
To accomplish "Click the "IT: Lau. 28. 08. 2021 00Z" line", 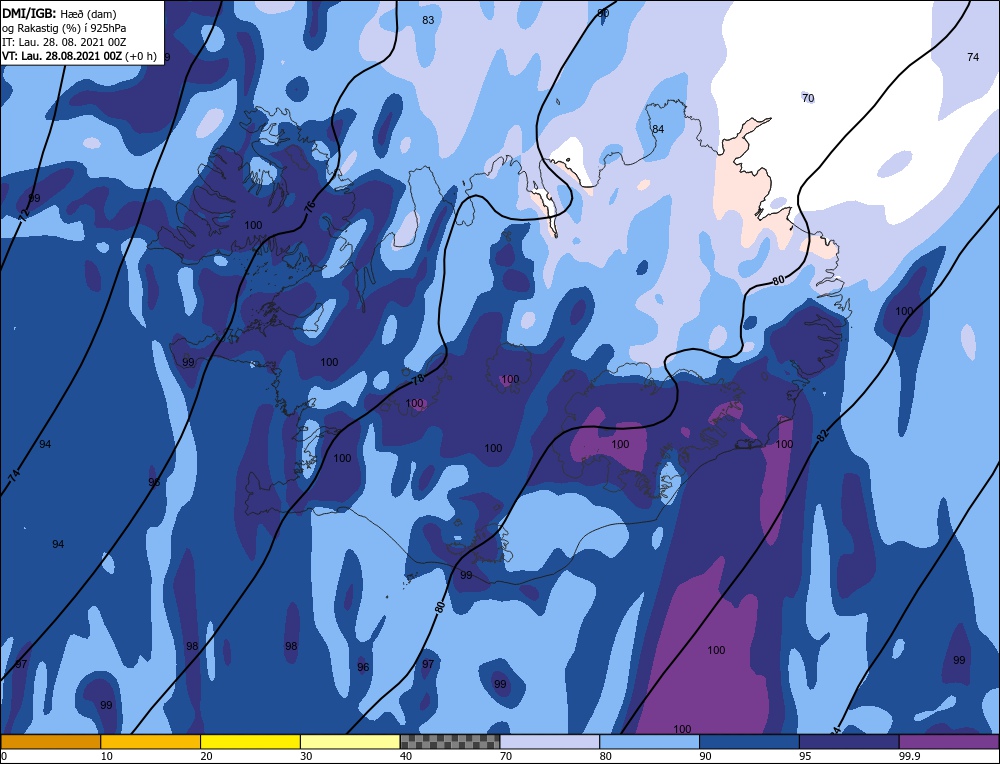I will point(64,42).
